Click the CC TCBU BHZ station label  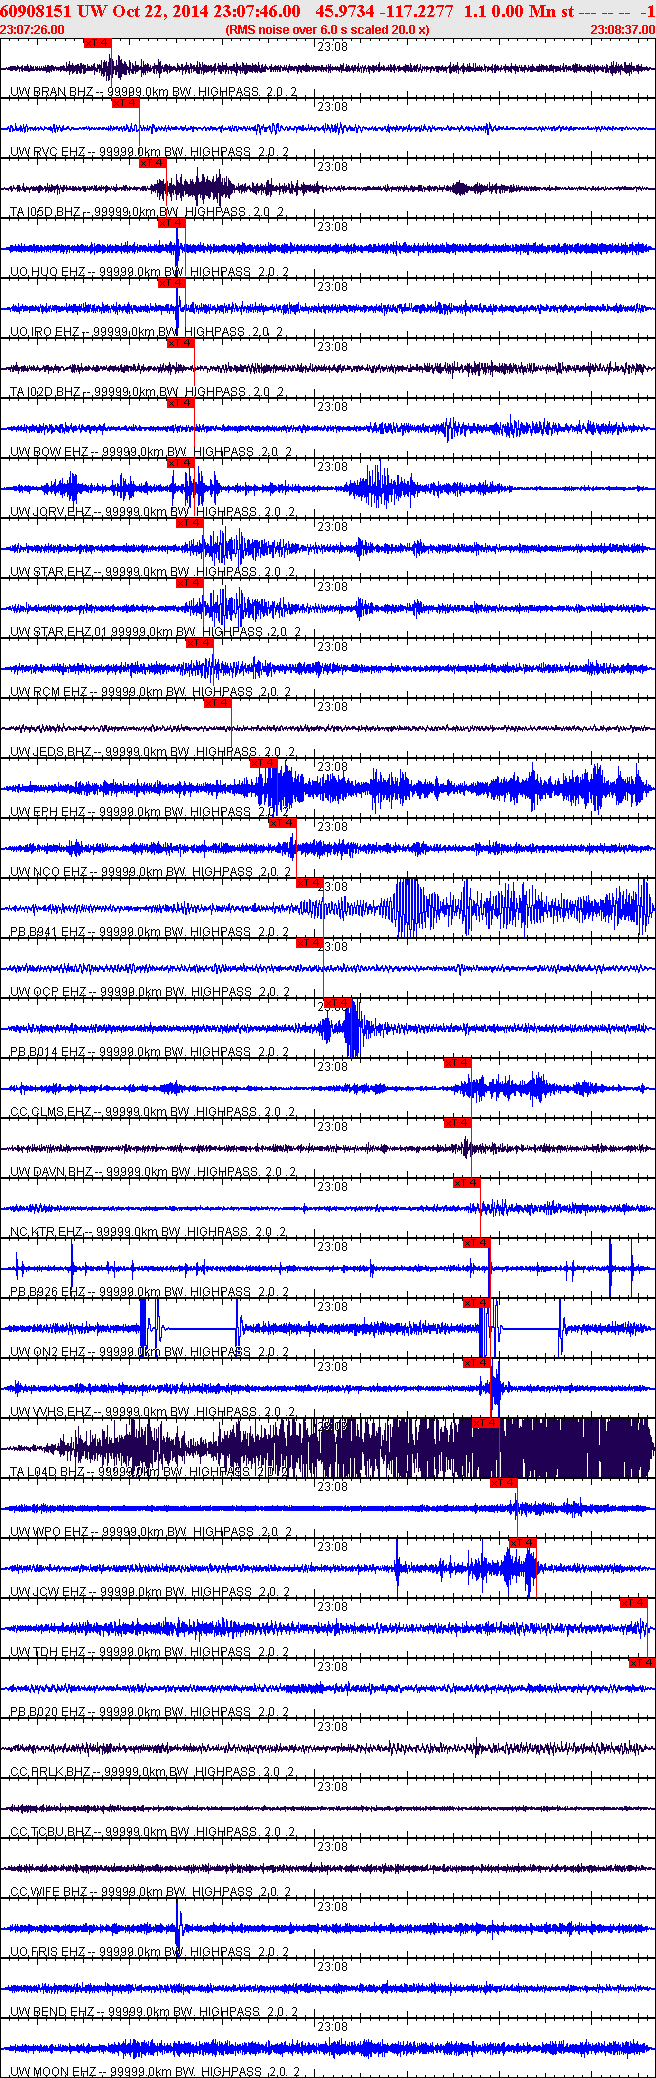(52, 1832)
